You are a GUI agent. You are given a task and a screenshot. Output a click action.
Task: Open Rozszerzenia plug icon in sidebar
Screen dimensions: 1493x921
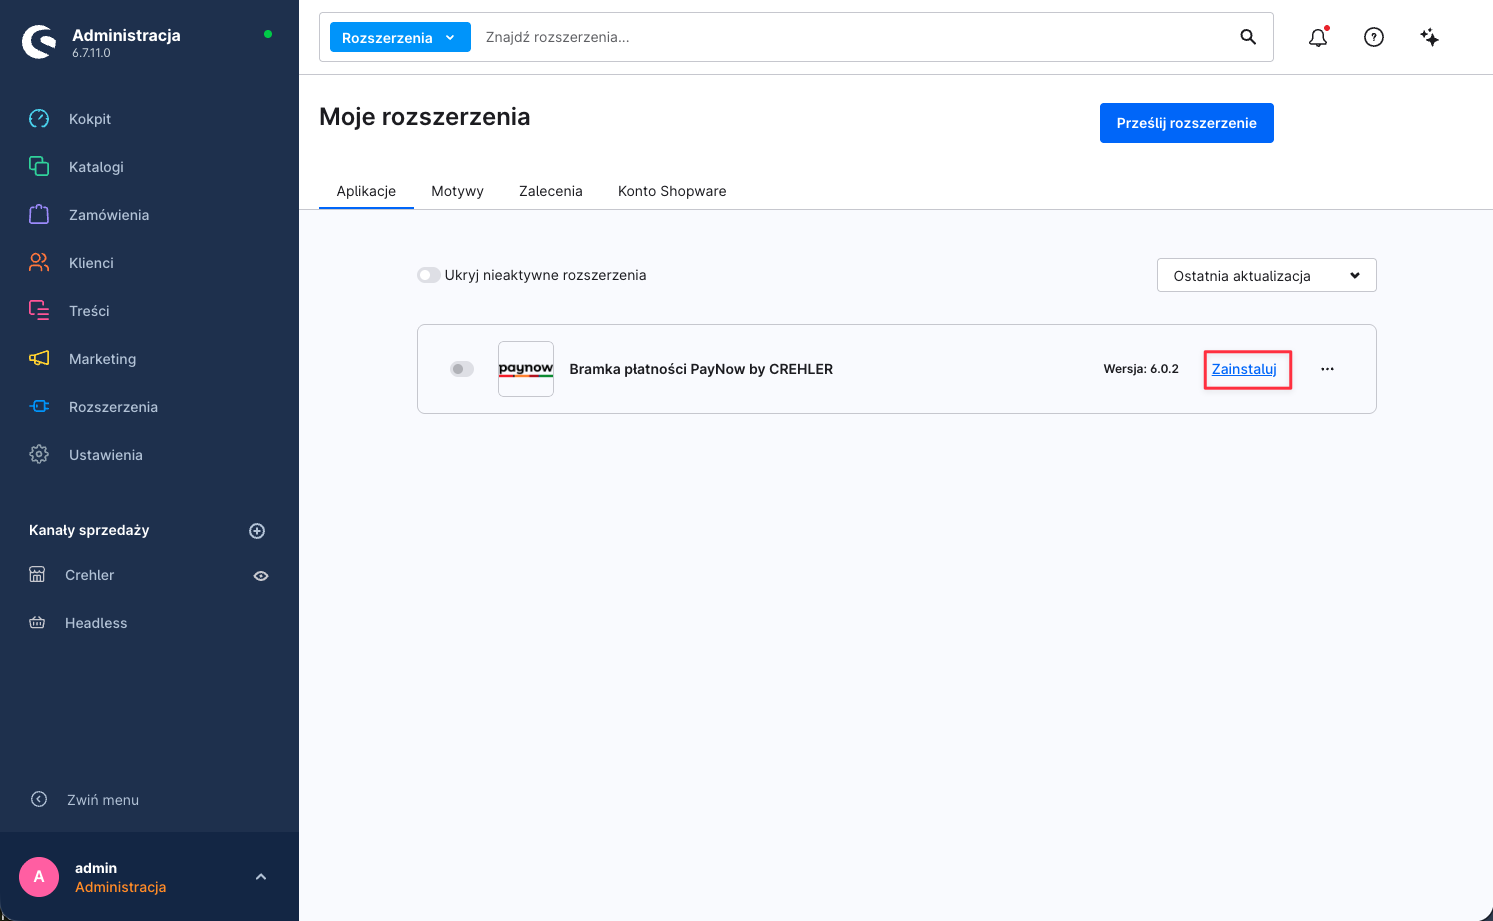[39, 406]
